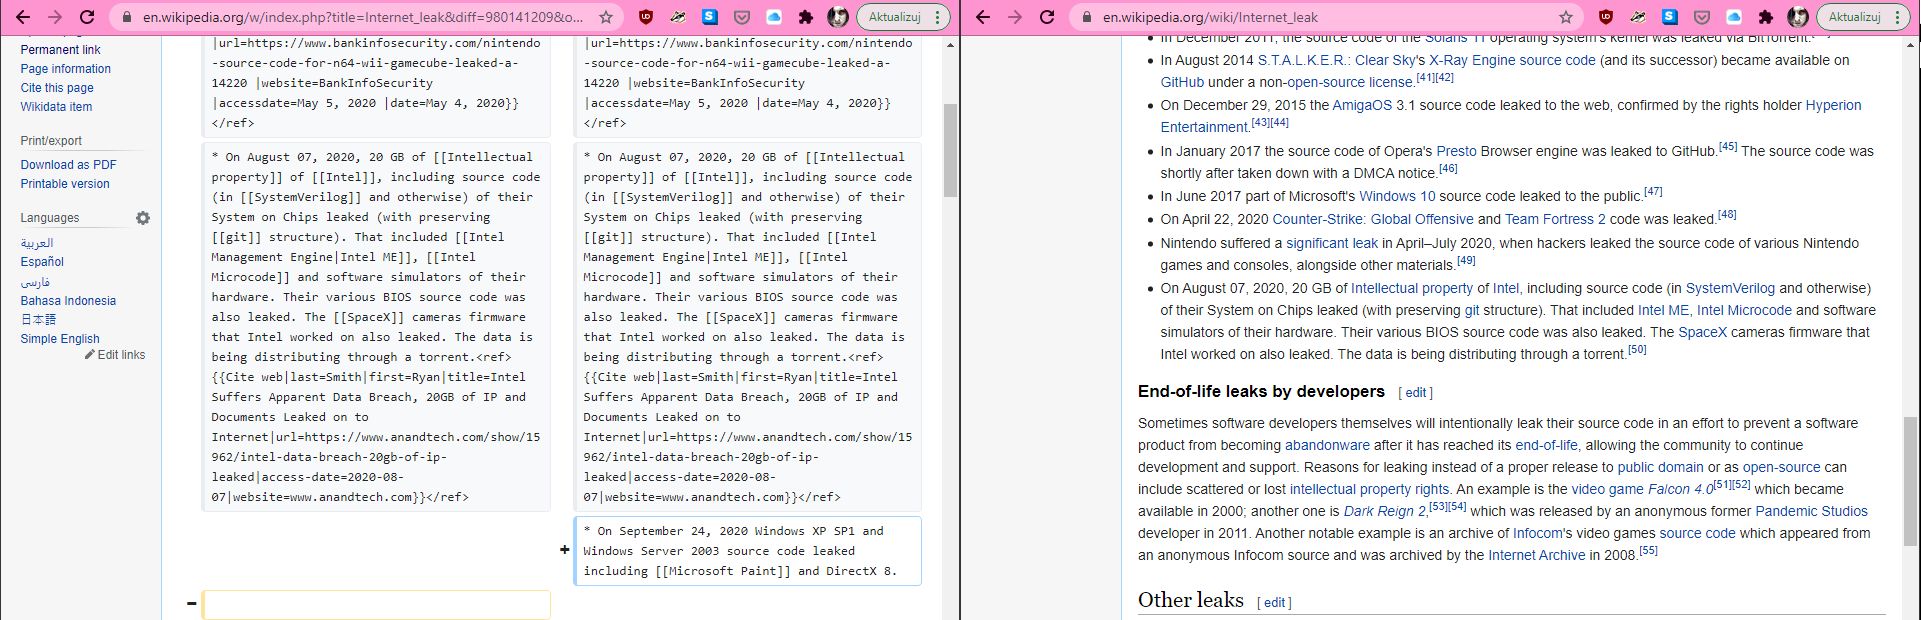Open Cite this page link

[57, 88]
